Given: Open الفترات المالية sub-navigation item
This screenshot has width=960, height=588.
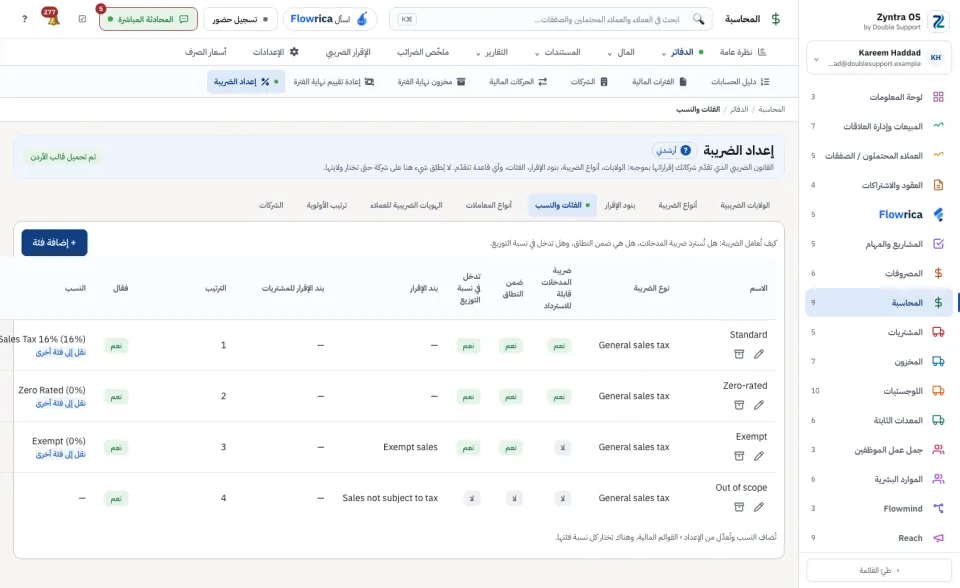Looking at the screenshot, I should (659, 81).
